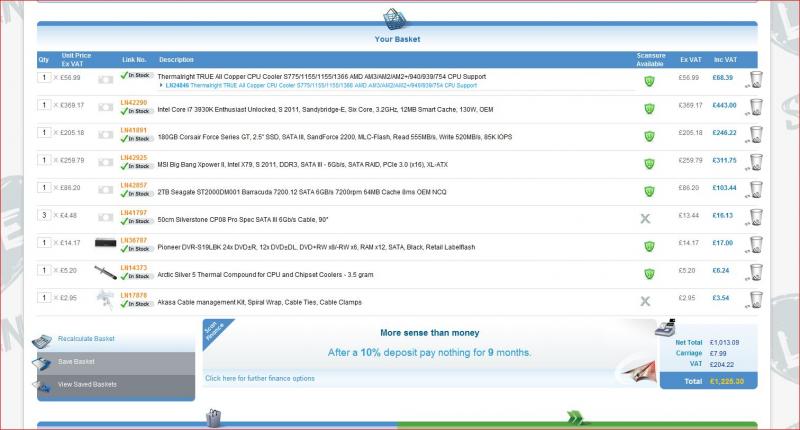Click here for further finance options link
The image size is (800, 430).
[x=260, y=378]
